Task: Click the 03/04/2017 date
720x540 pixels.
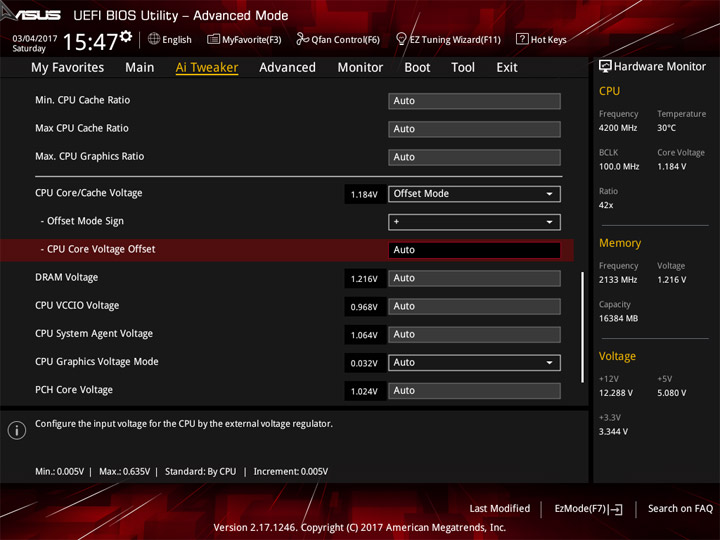Action: pos(35,39)
